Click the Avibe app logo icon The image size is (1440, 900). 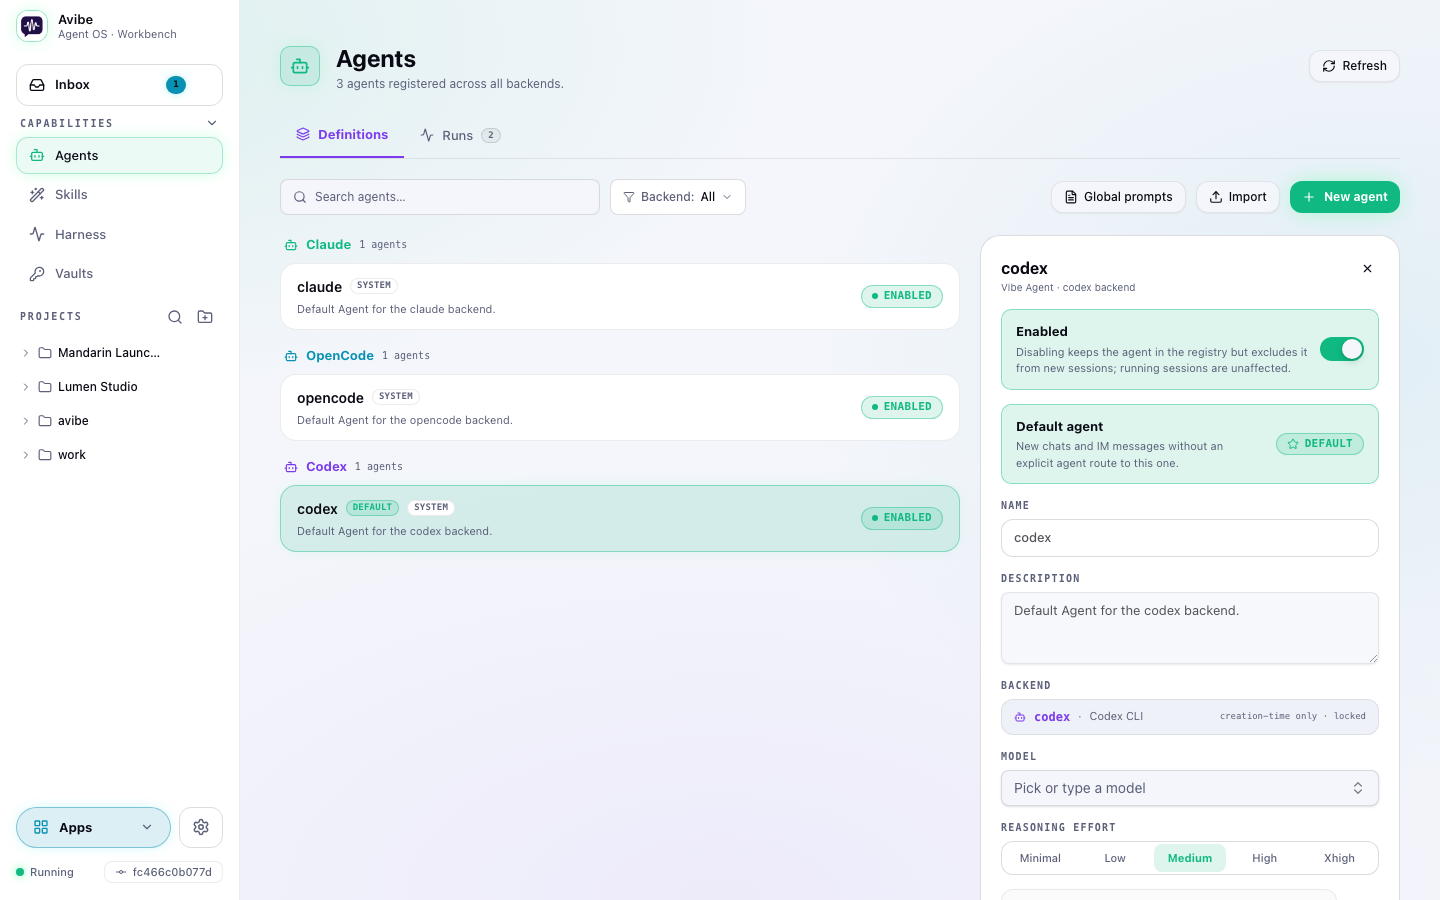click(x=32, y=26)
